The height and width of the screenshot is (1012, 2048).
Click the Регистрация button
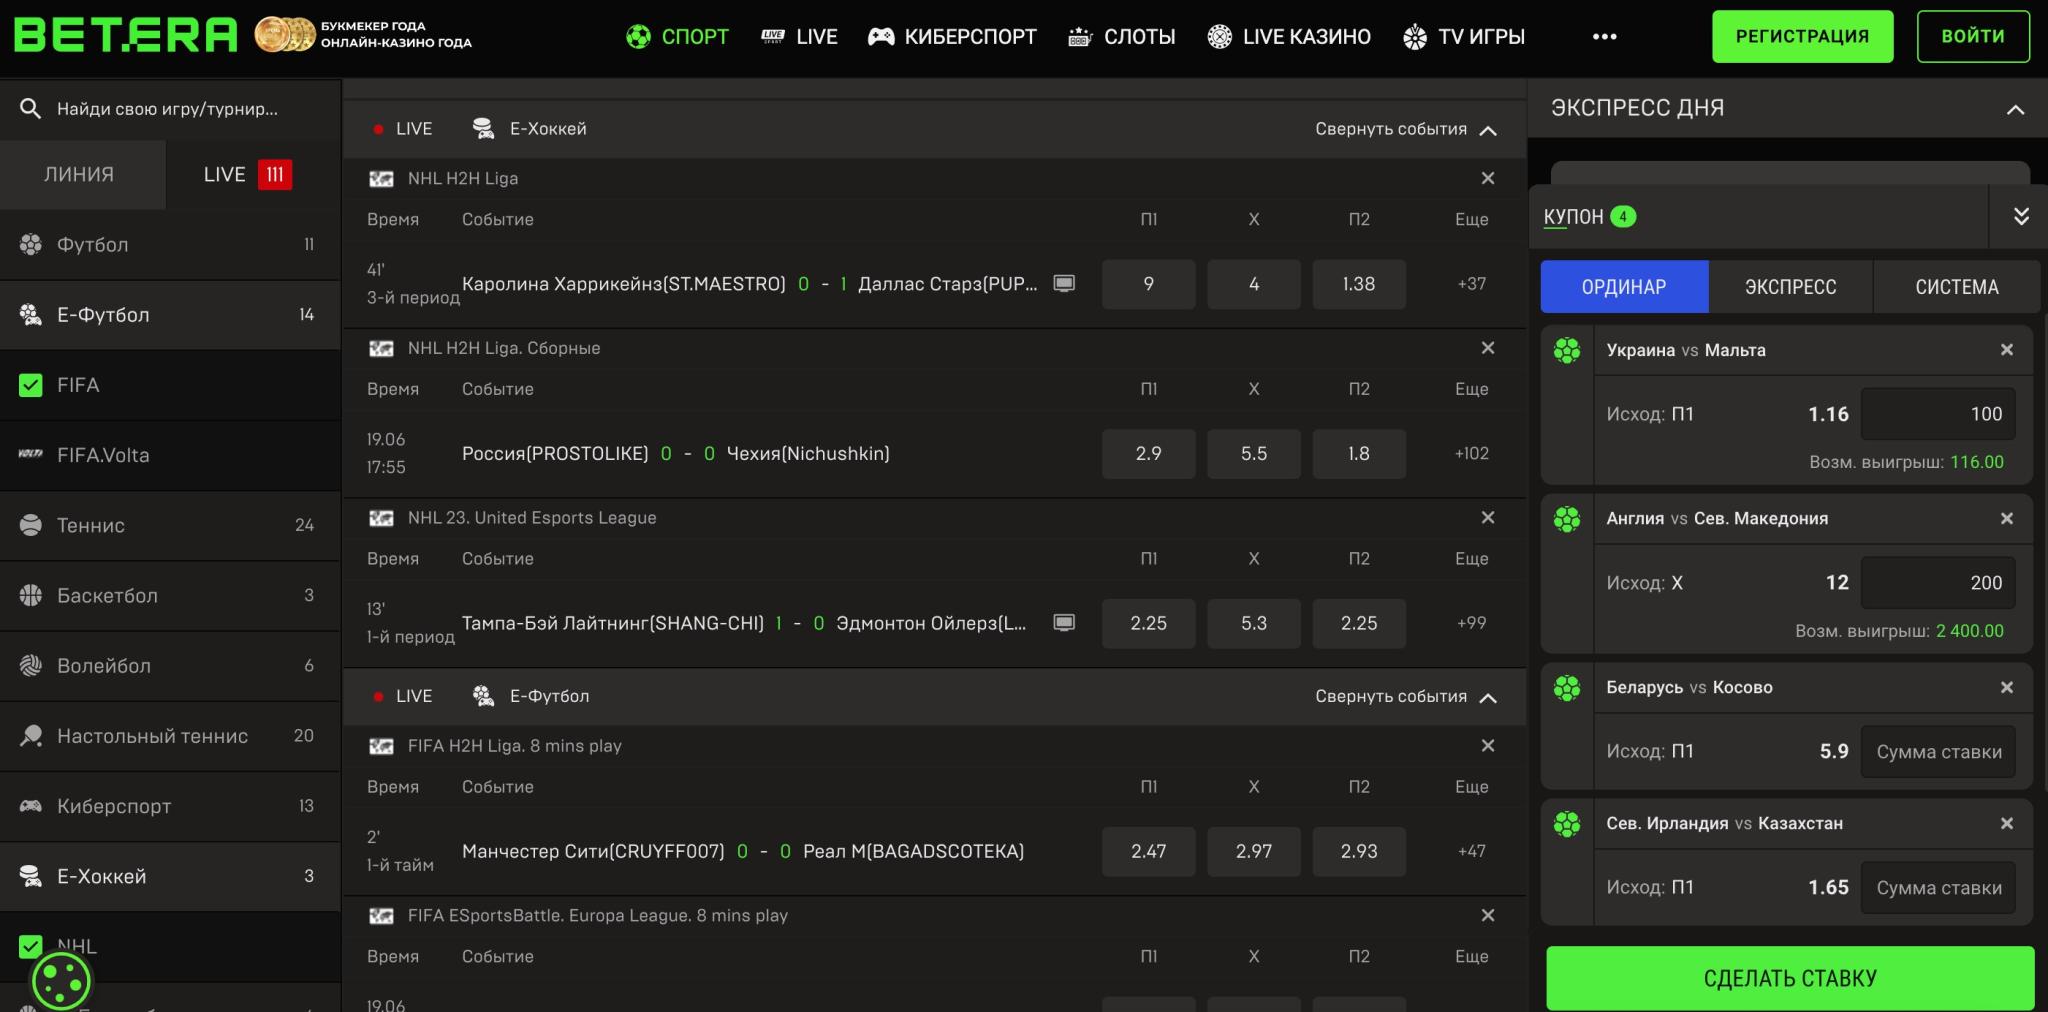coord(1802,37)
